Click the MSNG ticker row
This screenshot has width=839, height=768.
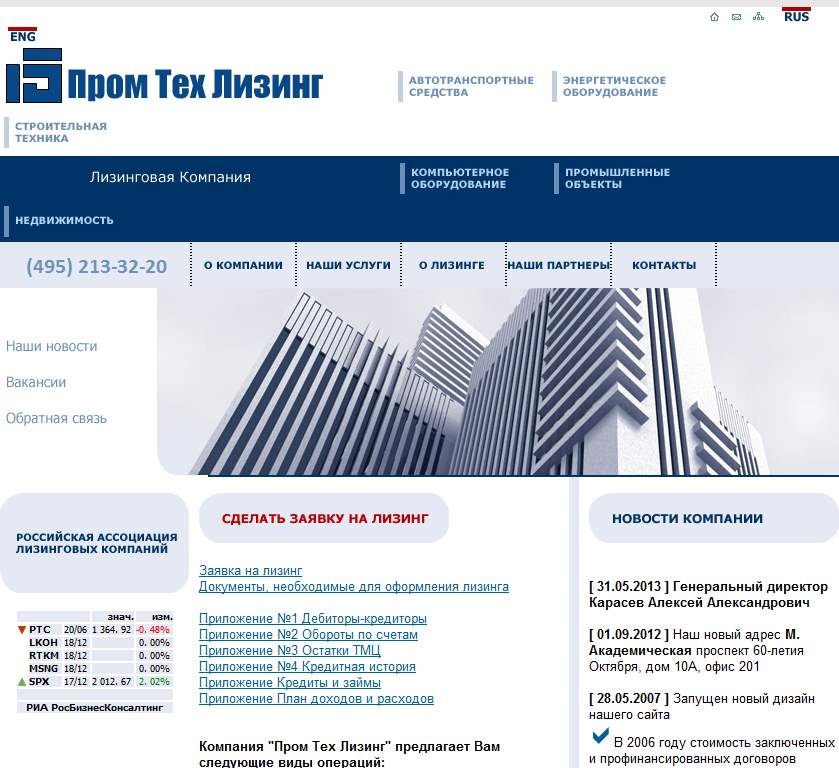(x=95, y=668)
